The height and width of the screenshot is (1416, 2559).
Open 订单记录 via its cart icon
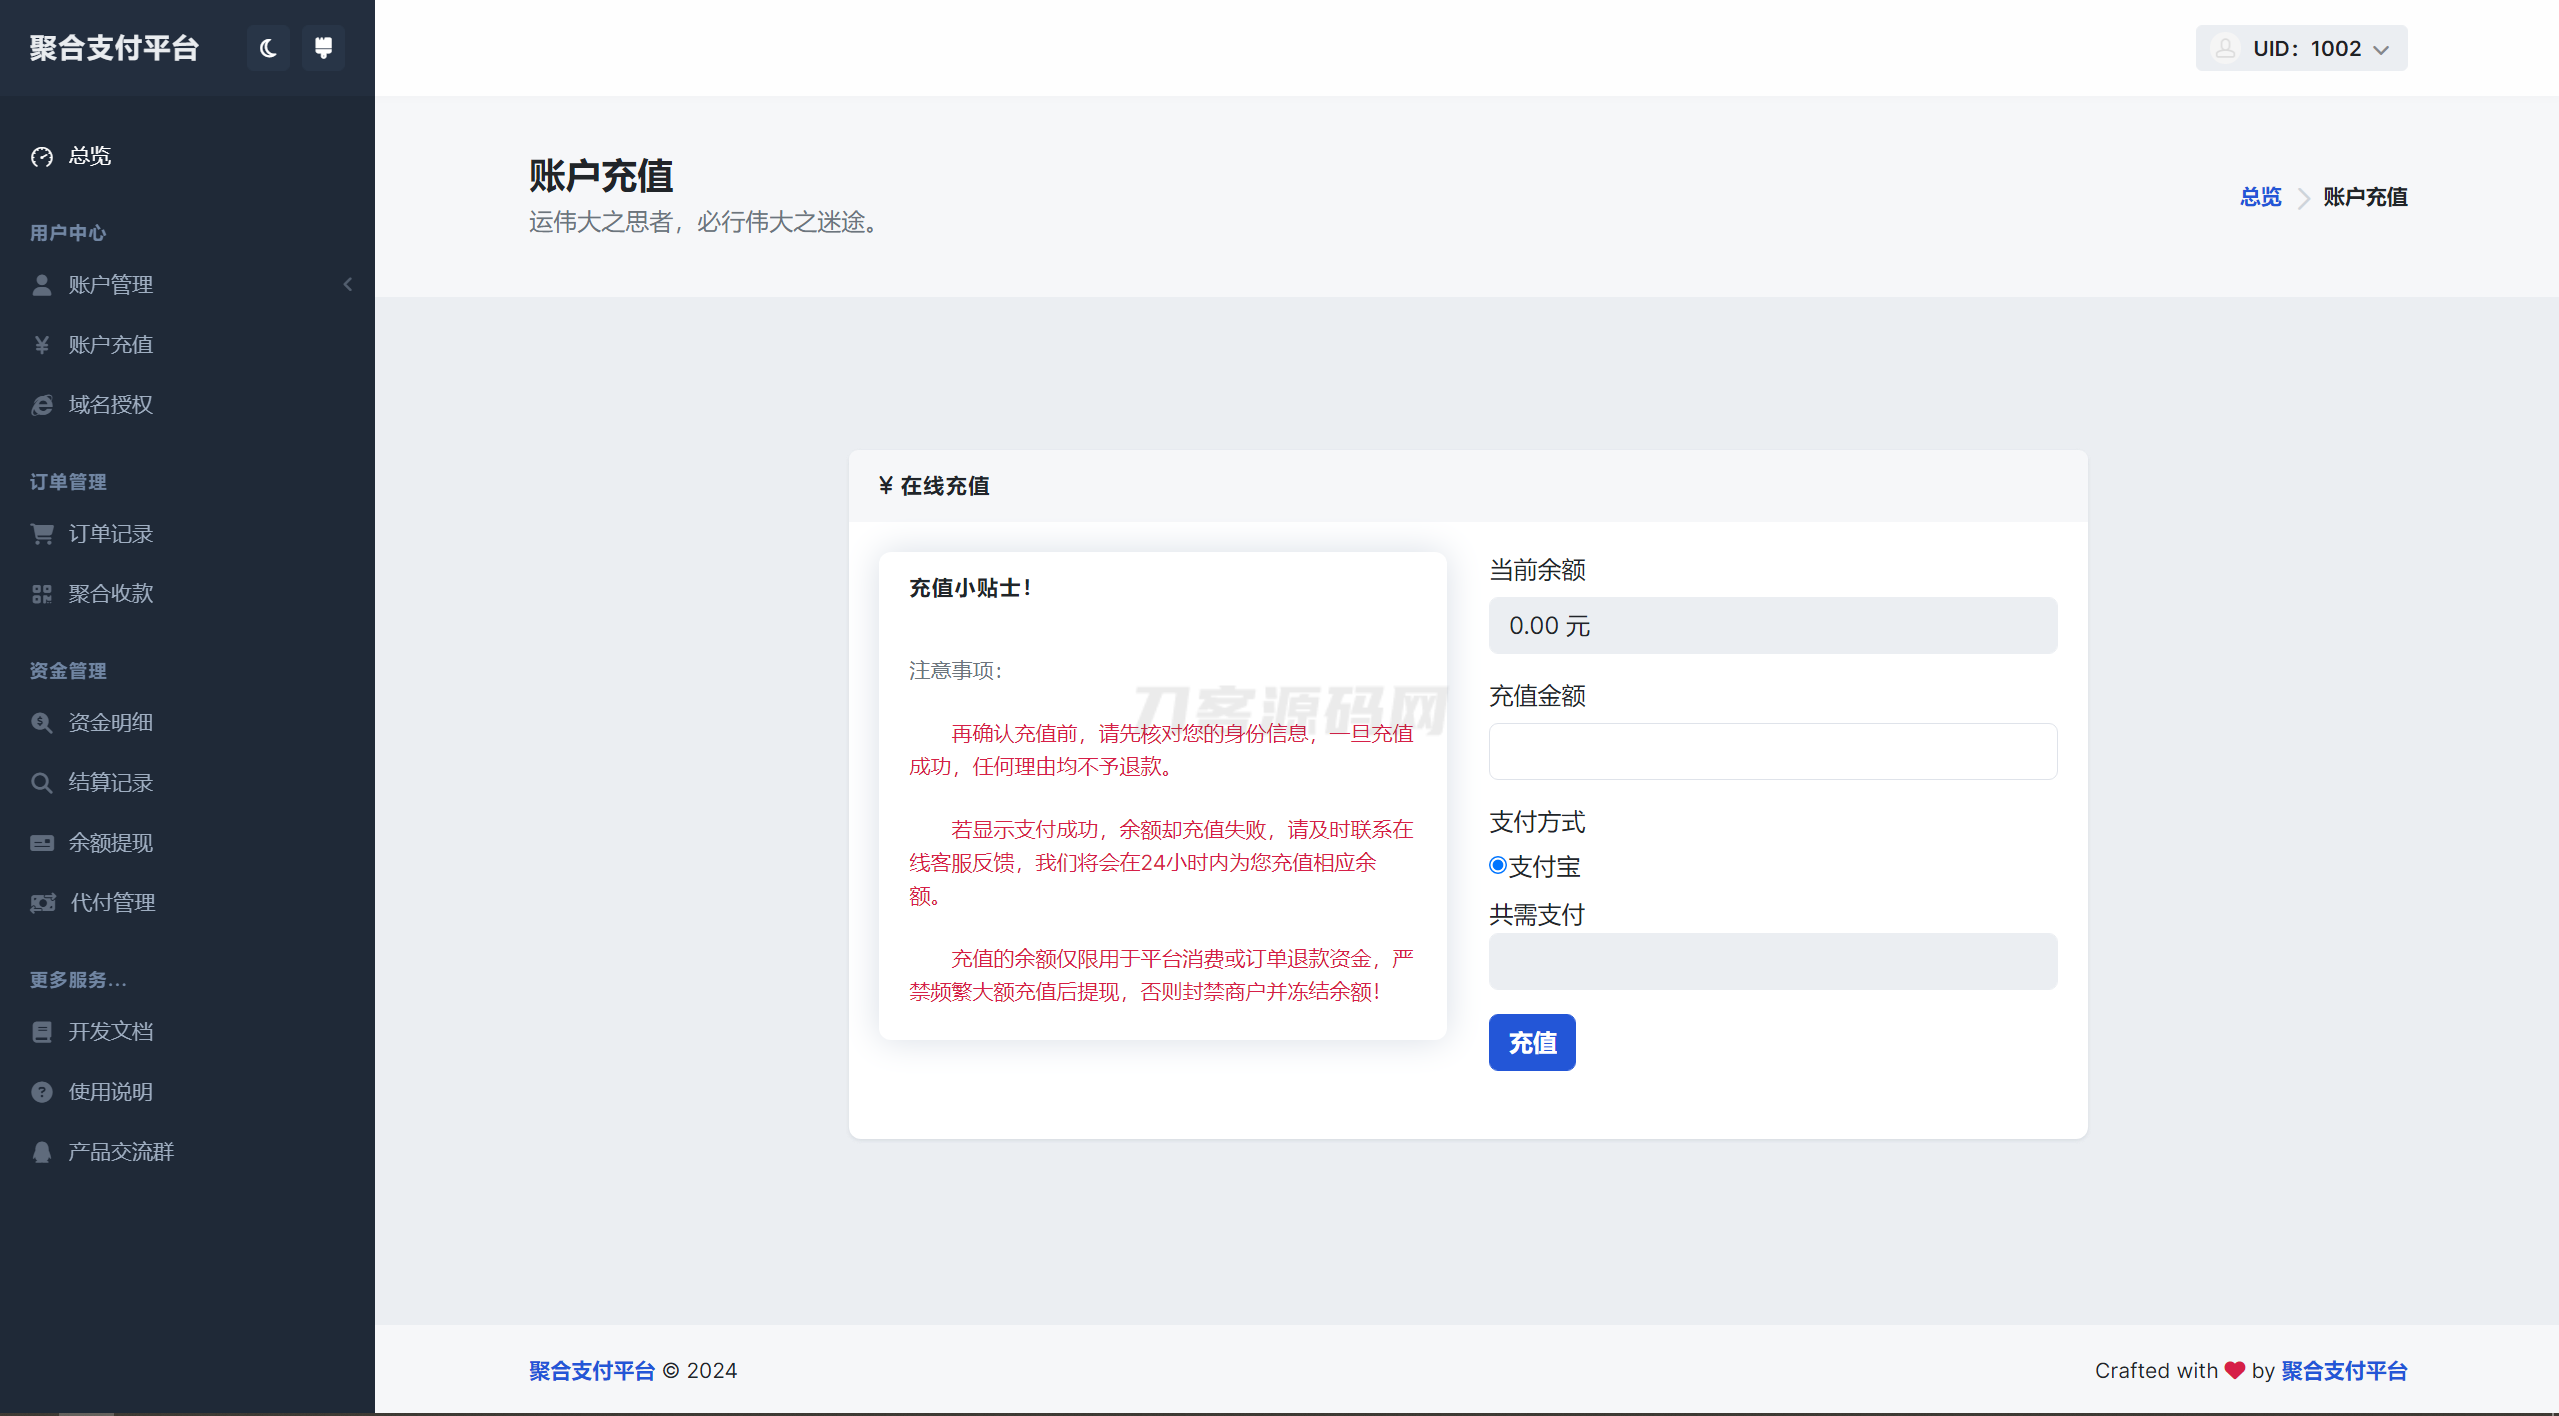click(41, 533)
